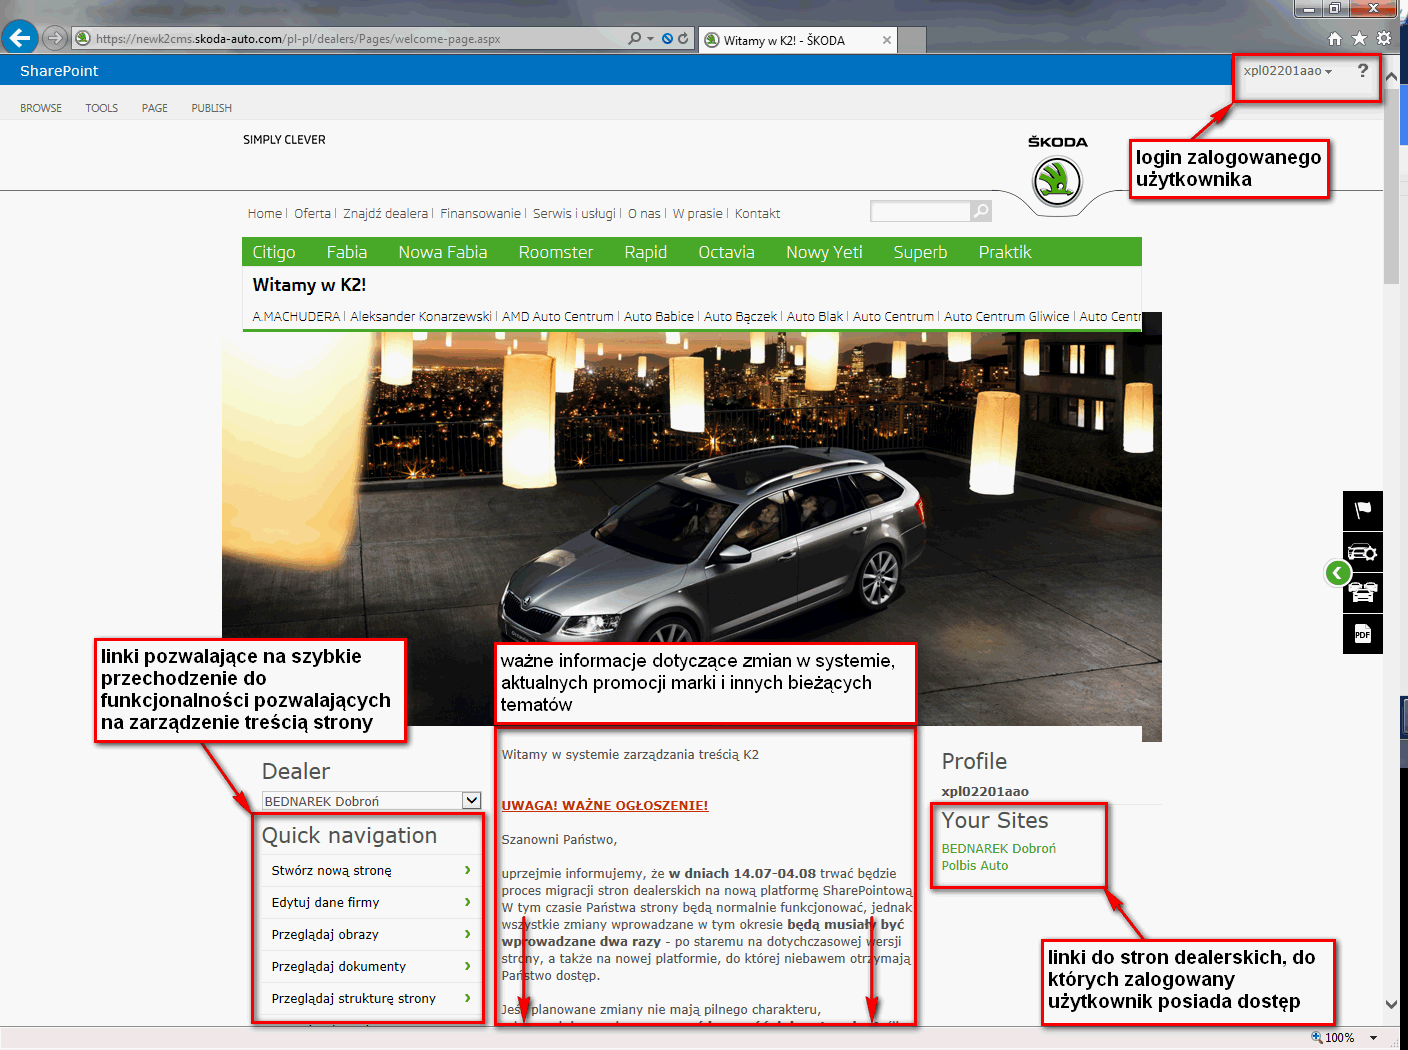The height and width of the screenshot is (1050, 1408).
Task: Open the BEDNAREK Dobroń site link
Action: click(998, 848)
